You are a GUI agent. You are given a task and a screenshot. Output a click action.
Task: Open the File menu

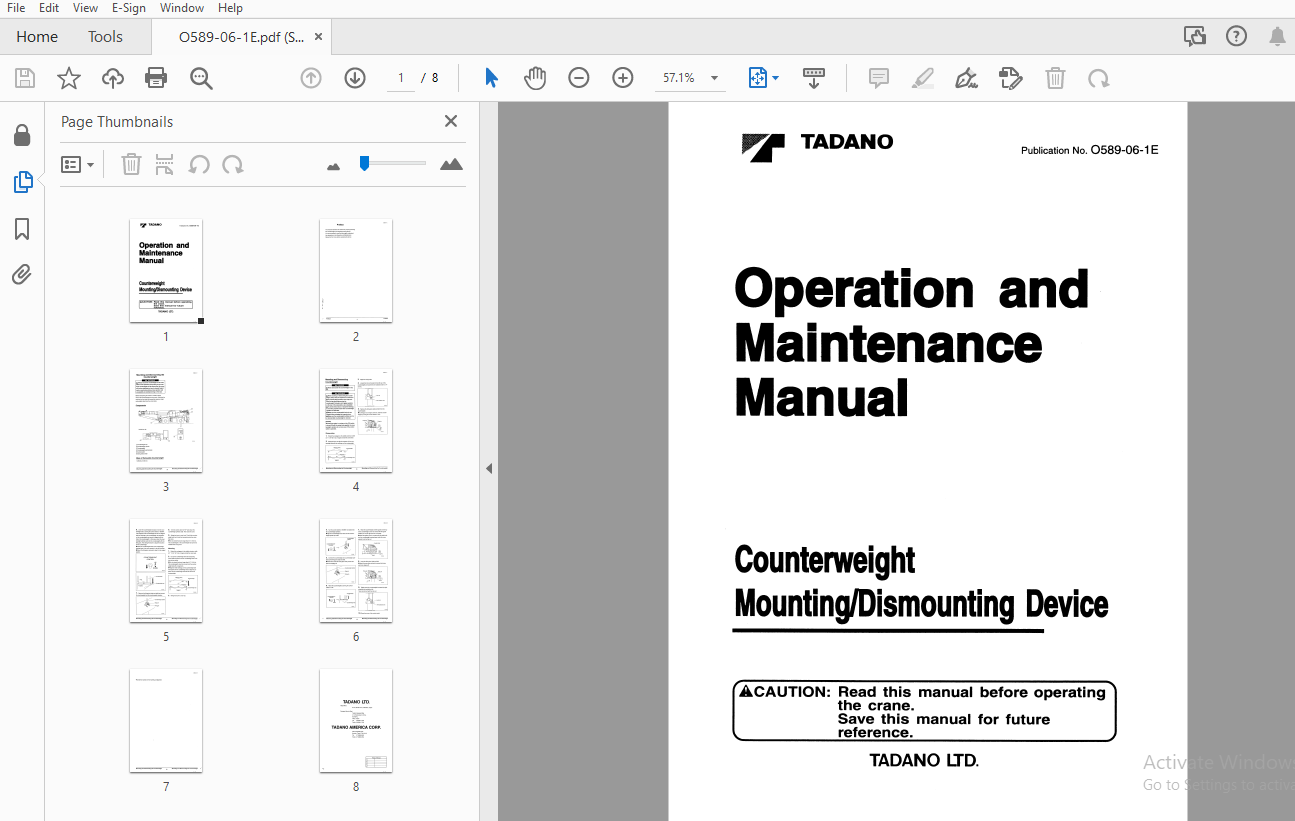pyautogui.click(x=16, y=8)
